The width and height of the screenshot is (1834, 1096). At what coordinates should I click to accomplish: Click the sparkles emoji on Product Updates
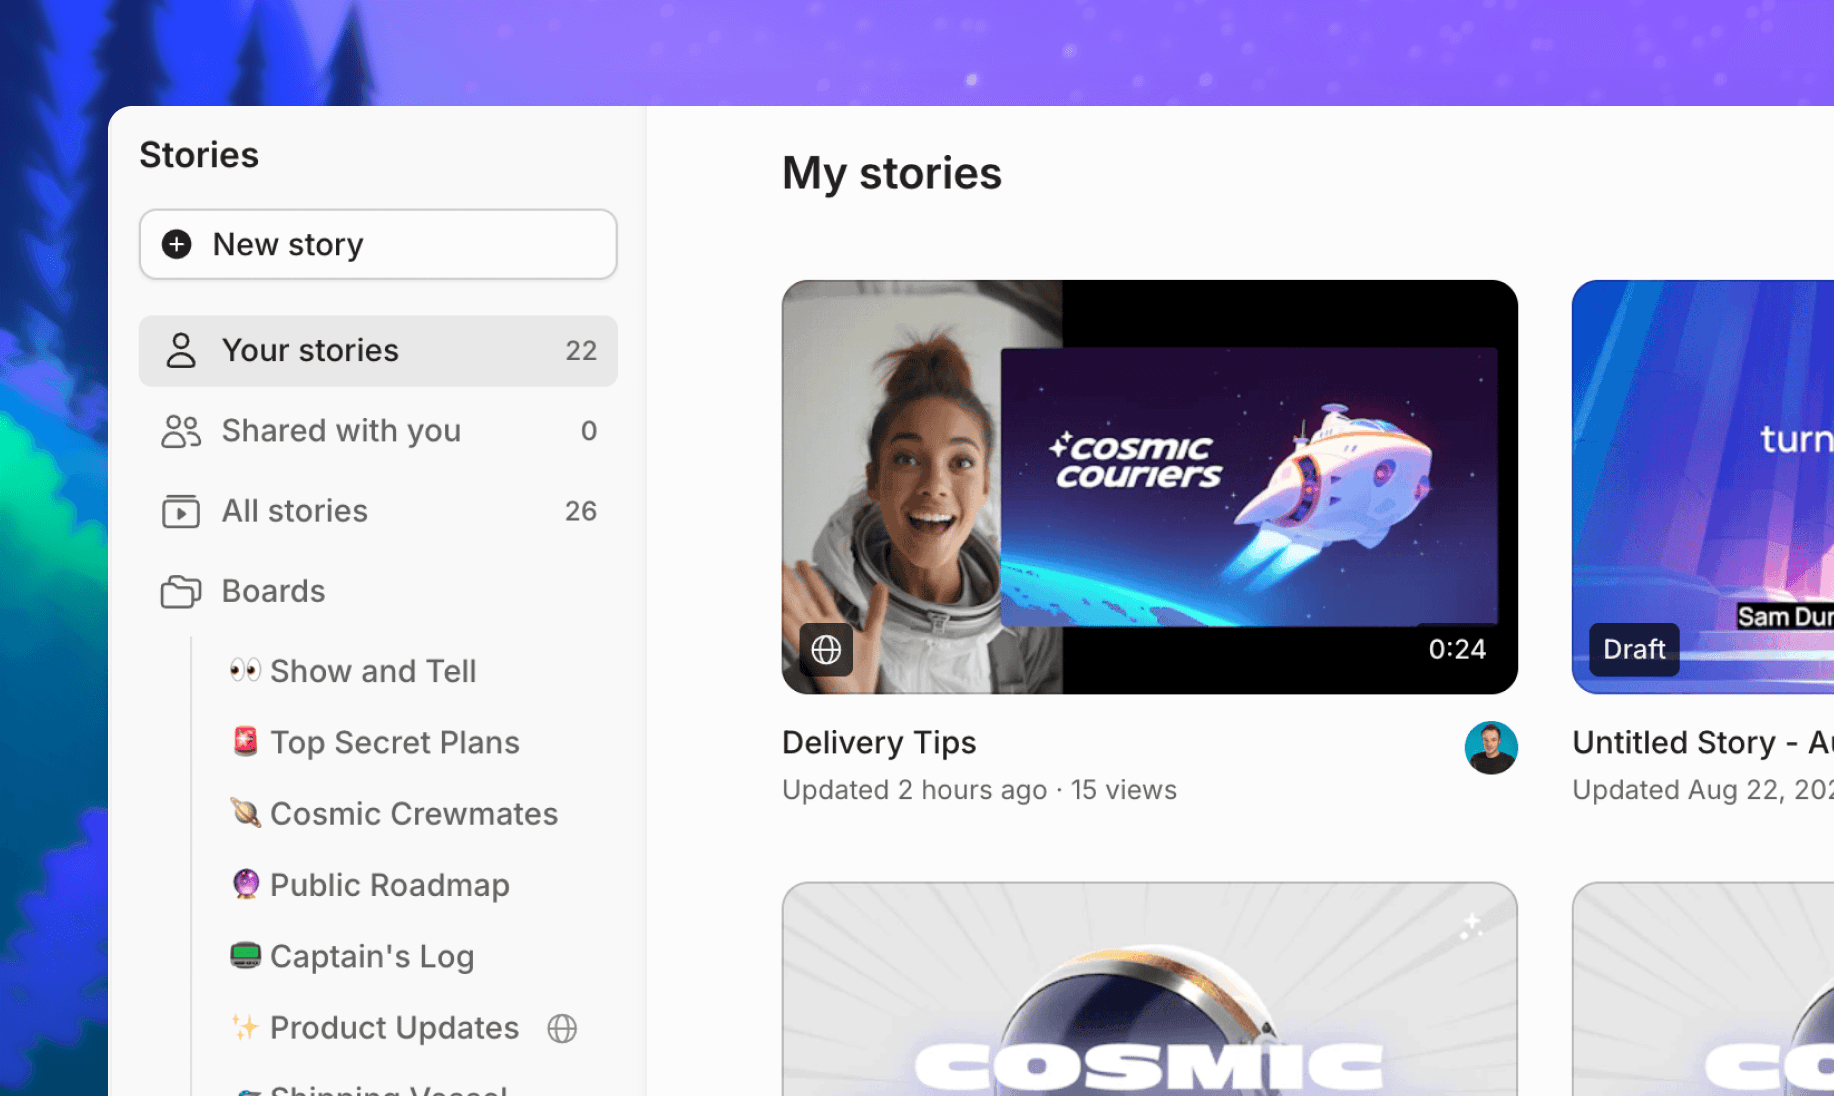[x=245, y=1027]
